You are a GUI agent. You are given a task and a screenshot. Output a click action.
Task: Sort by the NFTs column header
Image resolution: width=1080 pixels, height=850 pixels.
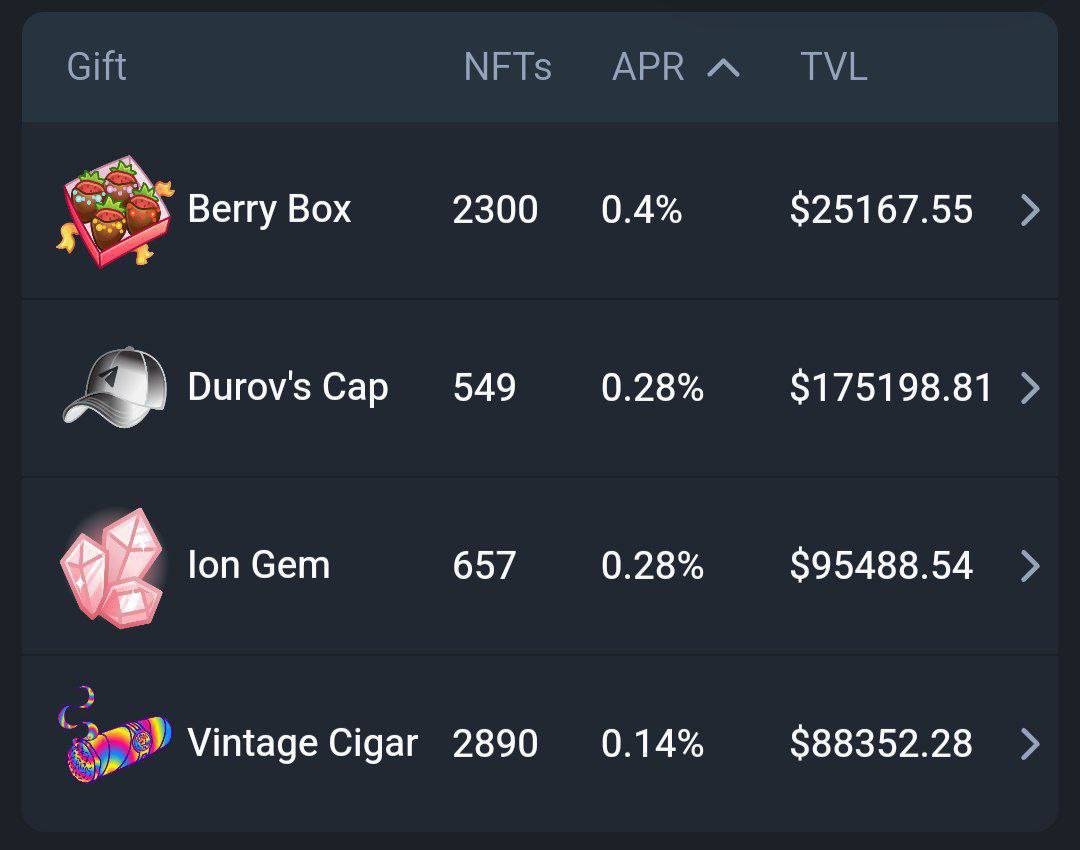pyautogui.click(x=508, y=67)
